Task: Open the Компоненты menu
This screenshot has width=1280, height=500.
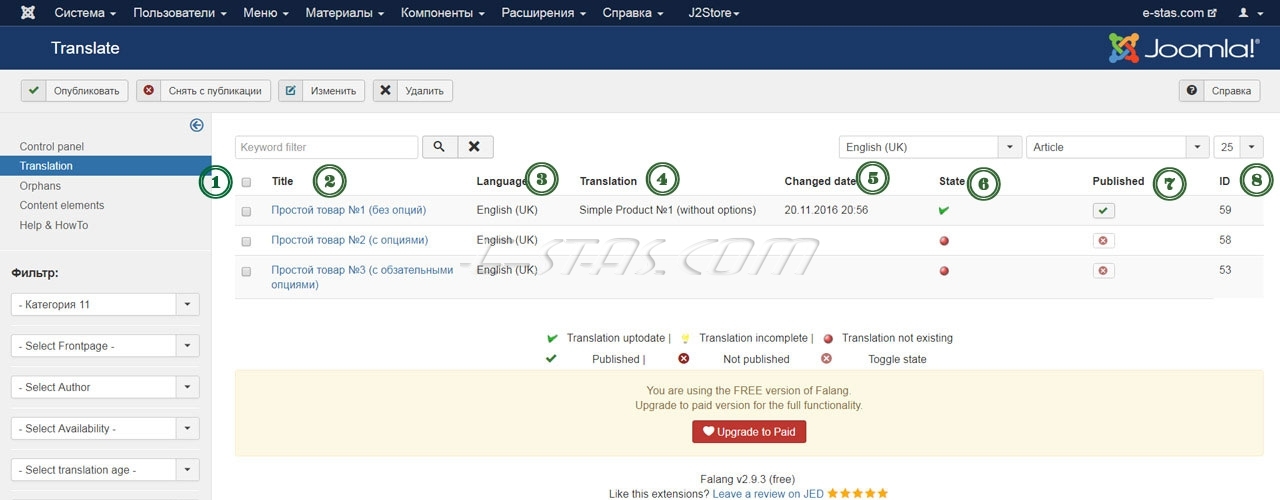Action: (x=443, y=13)
